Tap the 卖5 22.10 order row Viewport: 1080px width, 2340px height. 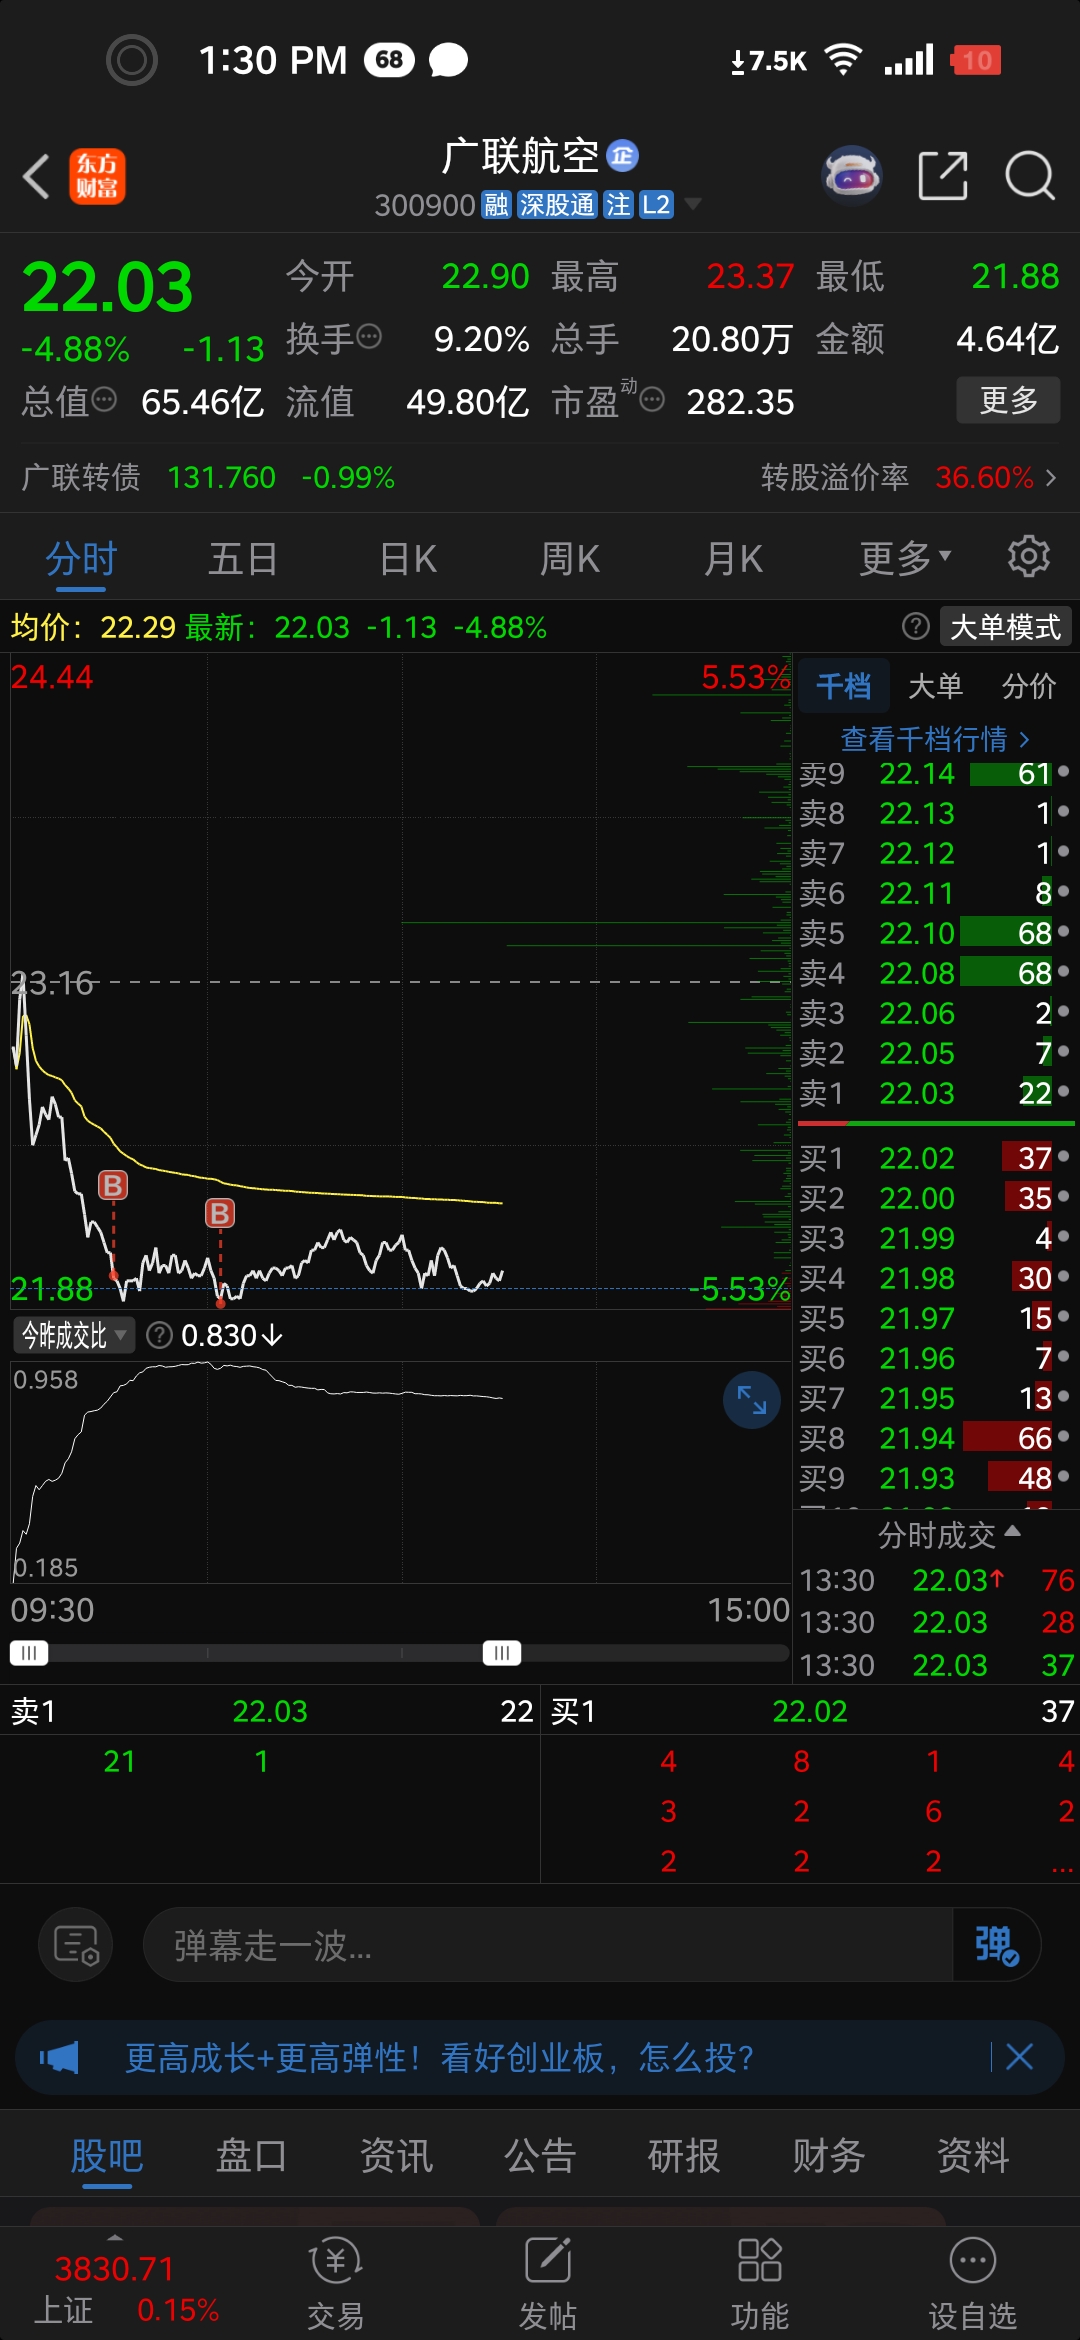[935, 933]
